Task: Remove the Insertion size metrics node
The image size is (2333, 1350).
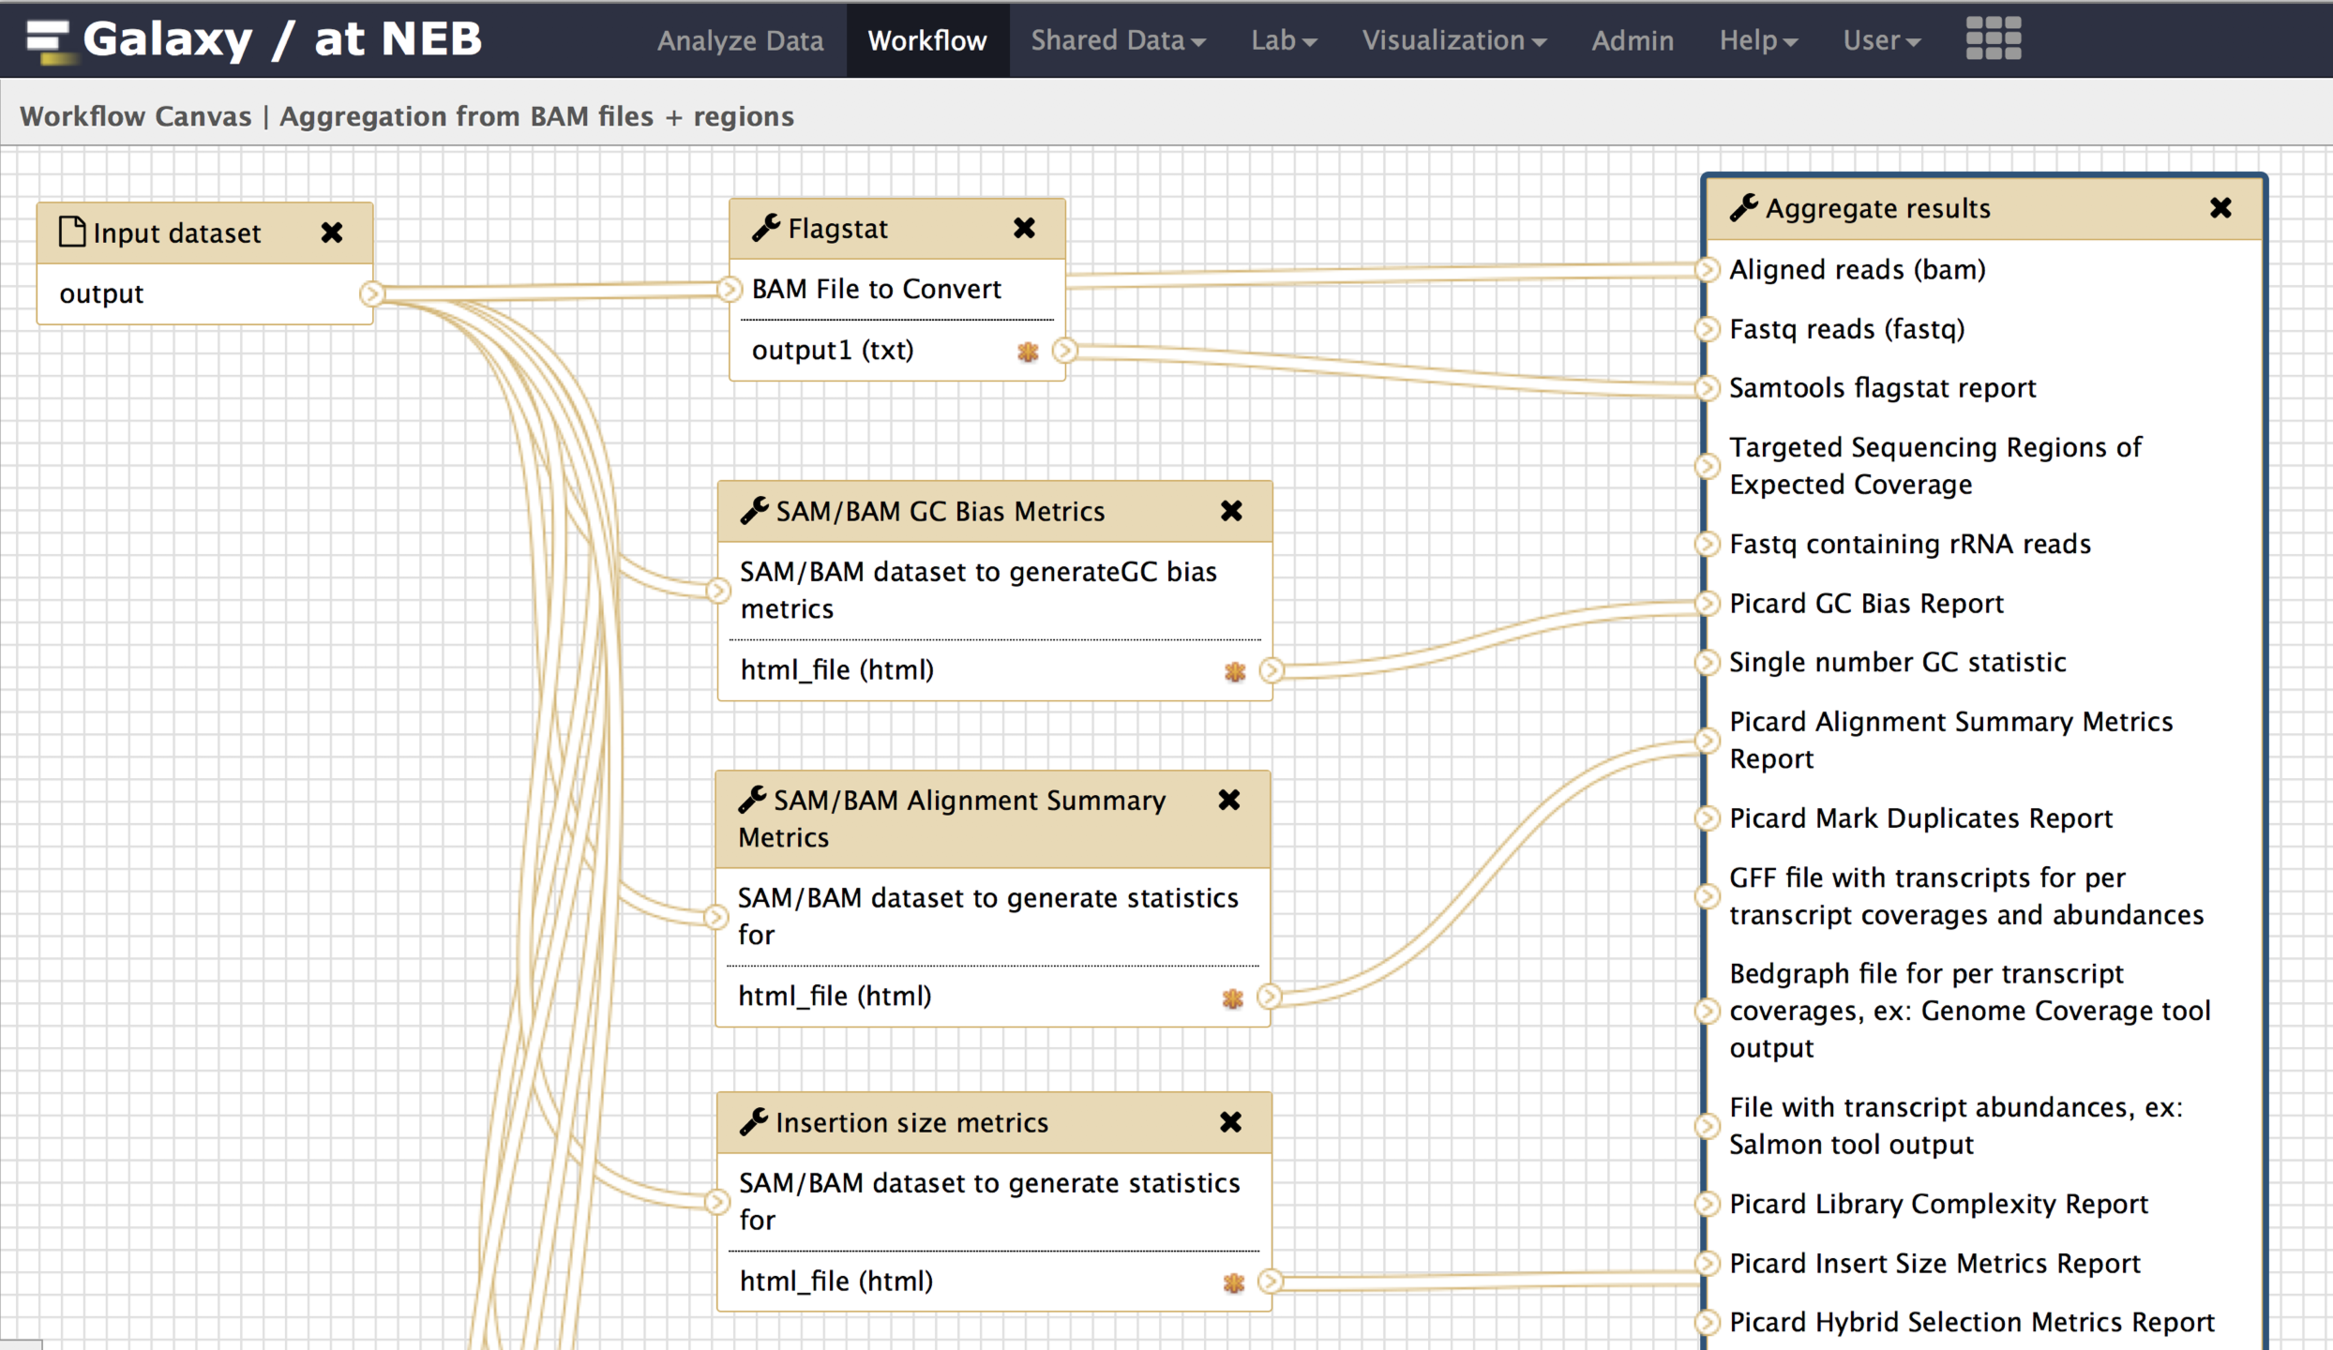Action: (x=1230, y=1122)
